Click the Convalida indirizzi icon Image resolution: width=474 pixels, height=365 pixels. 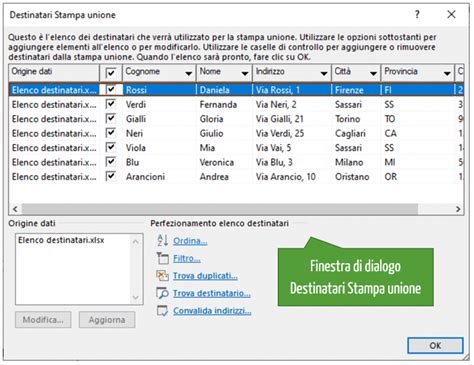[x=162, y=311]
